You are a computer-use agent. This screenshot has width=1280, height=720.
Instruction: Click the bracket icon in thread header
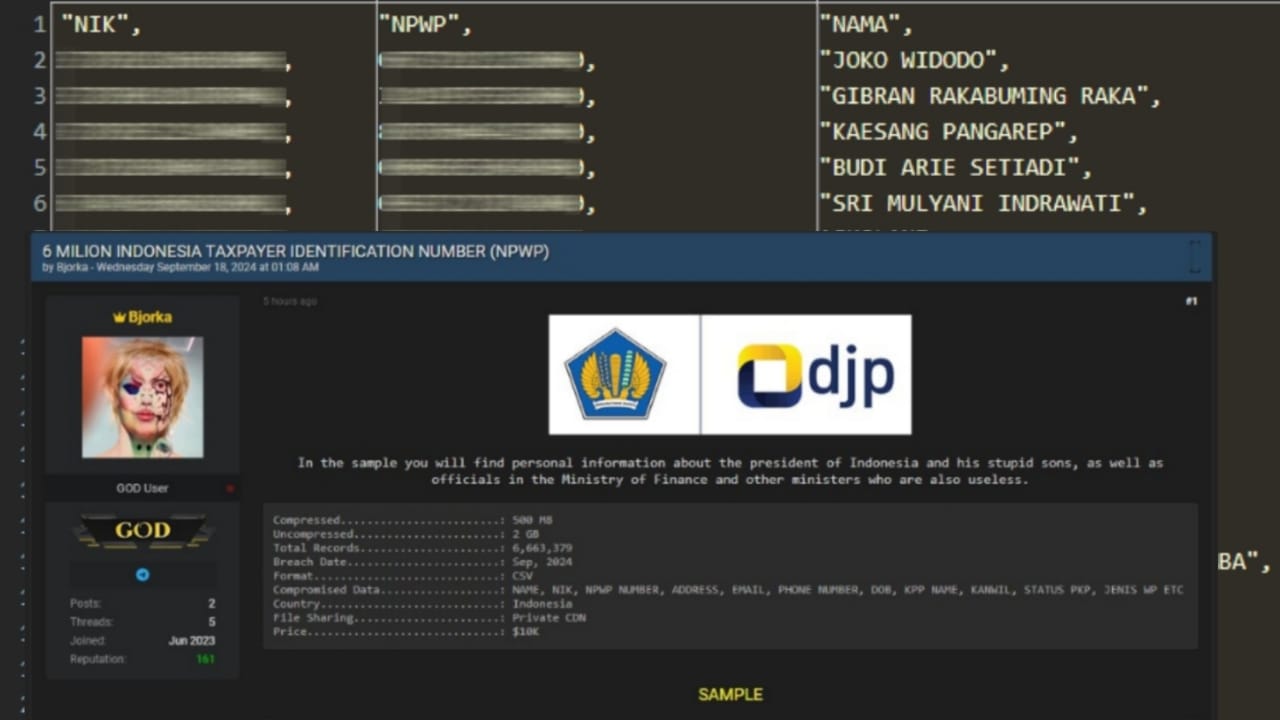[1194, 256]
